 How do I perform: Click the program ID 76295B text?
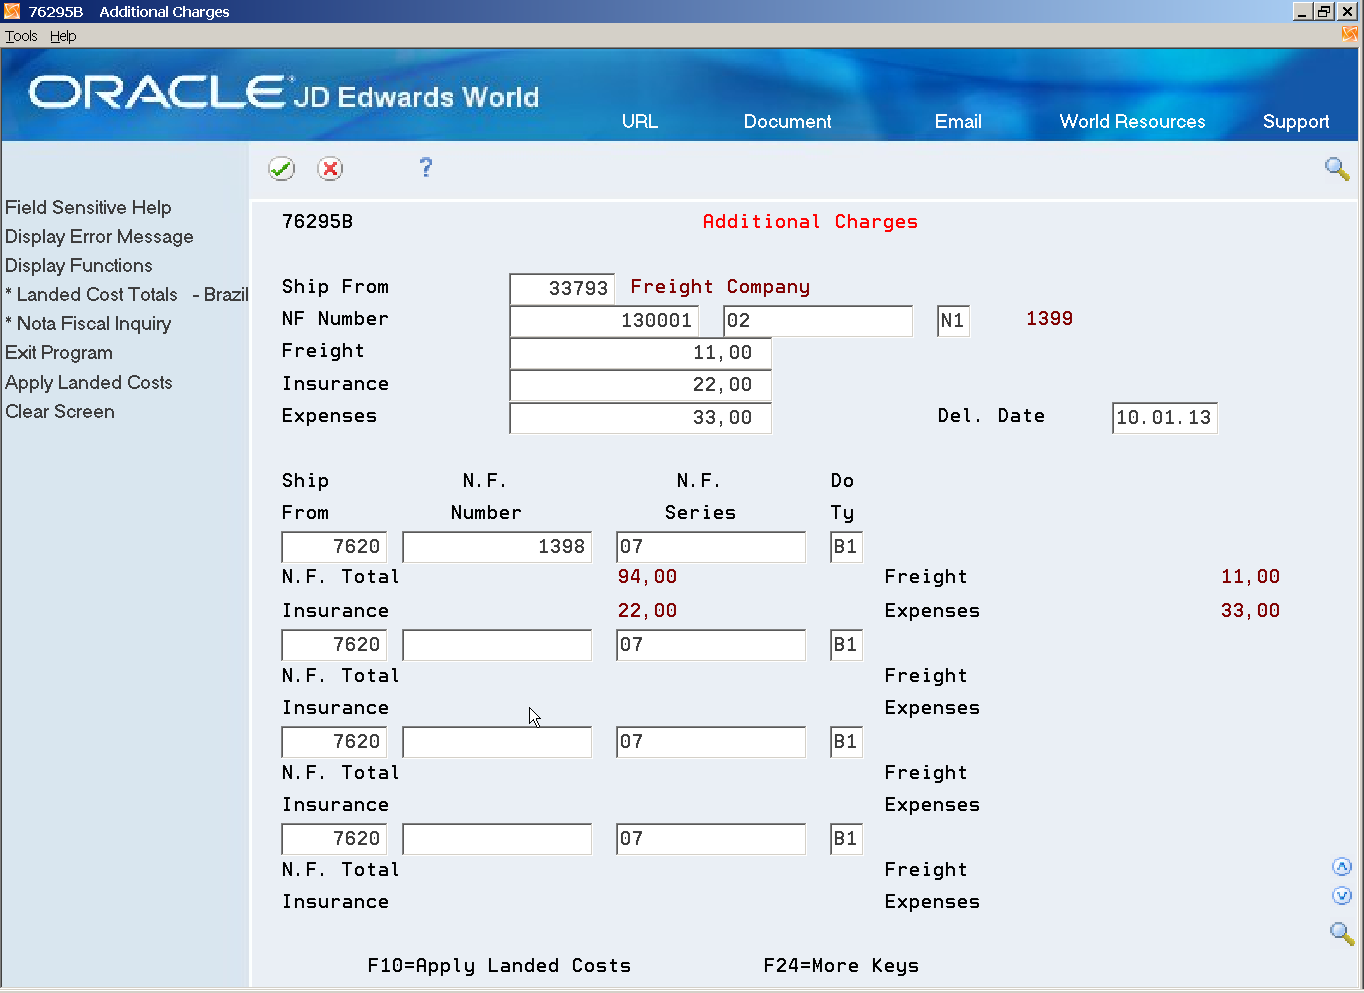(x=317, y=221)
